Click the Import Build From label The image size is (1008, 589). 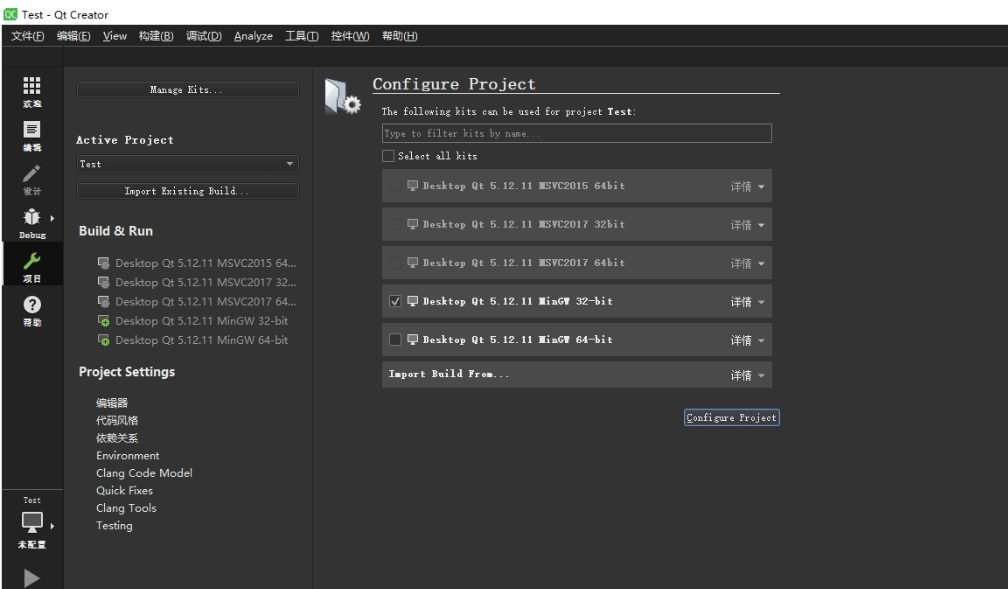[x=448, y=374]
